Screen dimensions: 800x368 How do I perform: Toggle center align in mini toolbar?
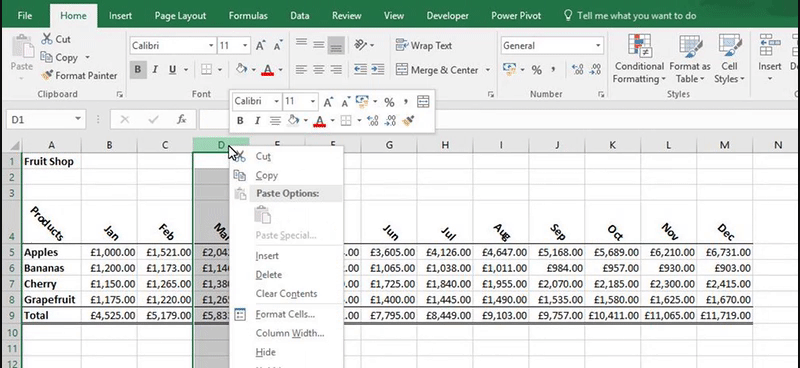(275, 121)
